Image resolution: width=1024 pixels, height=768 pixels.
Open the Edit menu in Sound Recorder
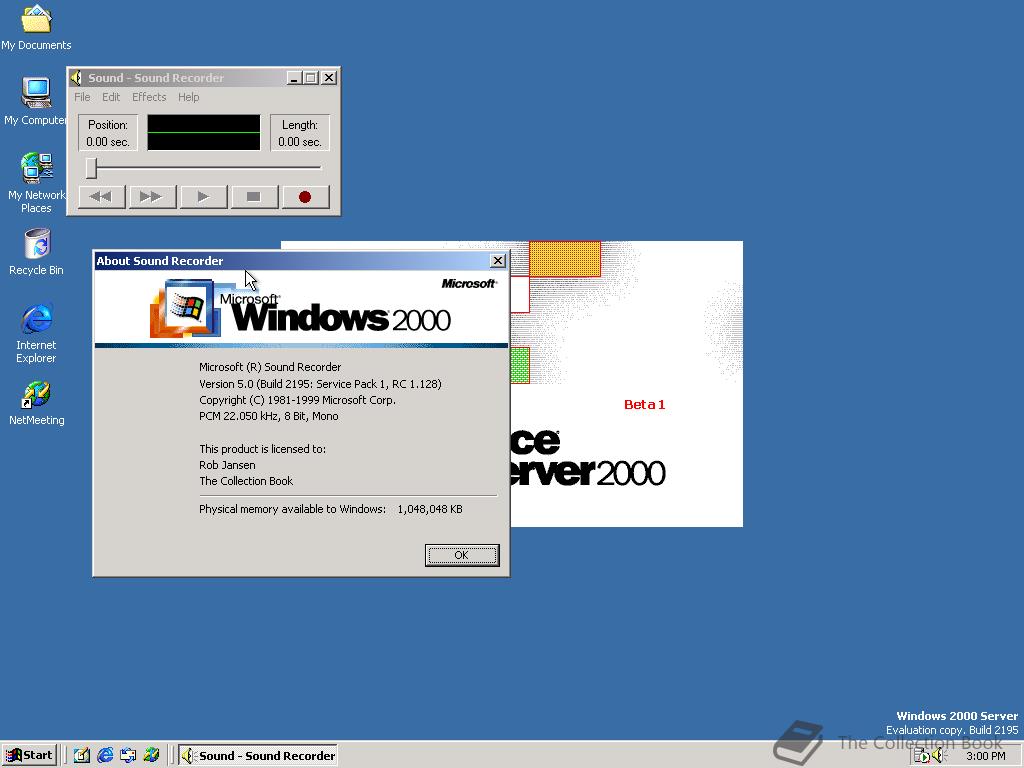coord(111,97)
